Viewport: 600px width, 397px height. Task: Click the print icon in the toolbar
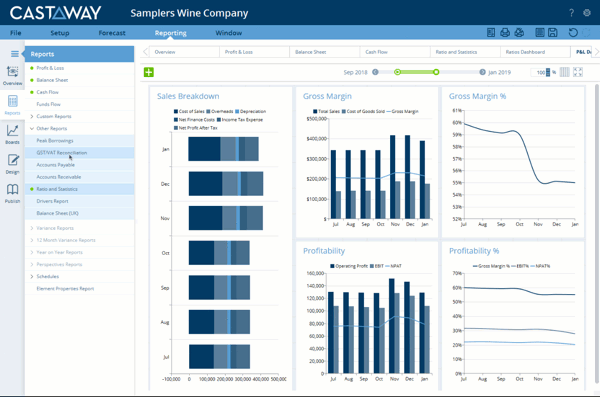[505, 33]
